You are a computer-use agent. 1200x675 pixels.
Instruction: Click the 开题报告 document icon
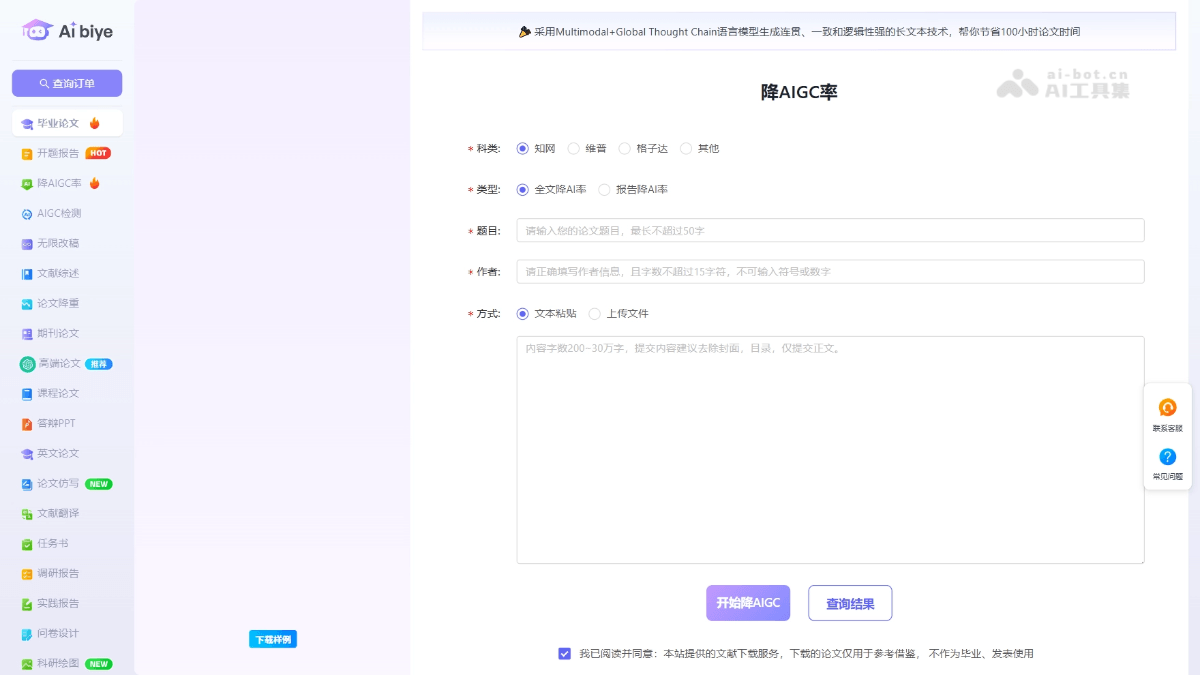coord(27,154)
